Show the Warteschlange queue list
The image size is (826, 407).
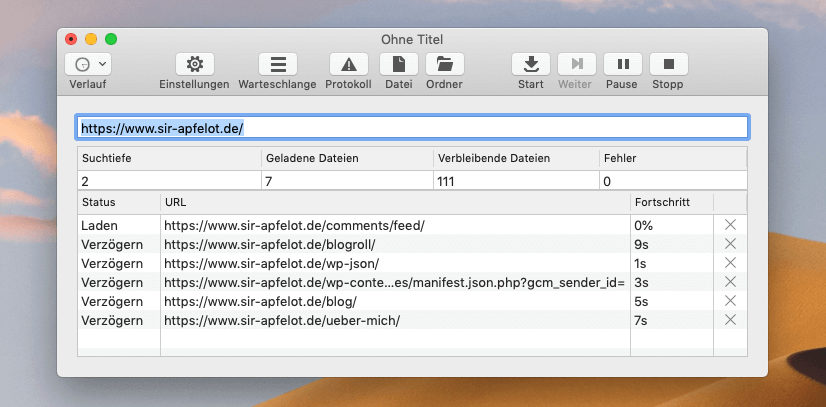[278, 64]
